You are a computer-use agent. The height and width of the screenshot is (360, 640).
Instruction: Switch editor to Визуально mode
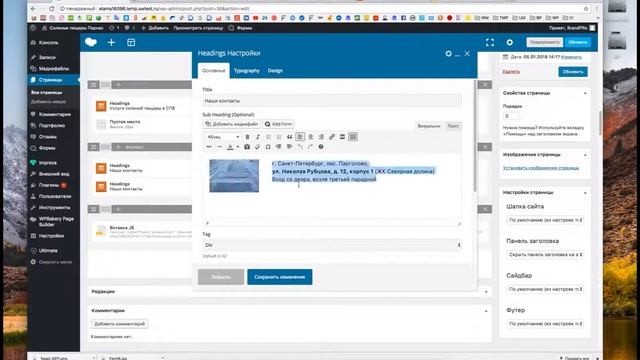[x=429, y=126]
